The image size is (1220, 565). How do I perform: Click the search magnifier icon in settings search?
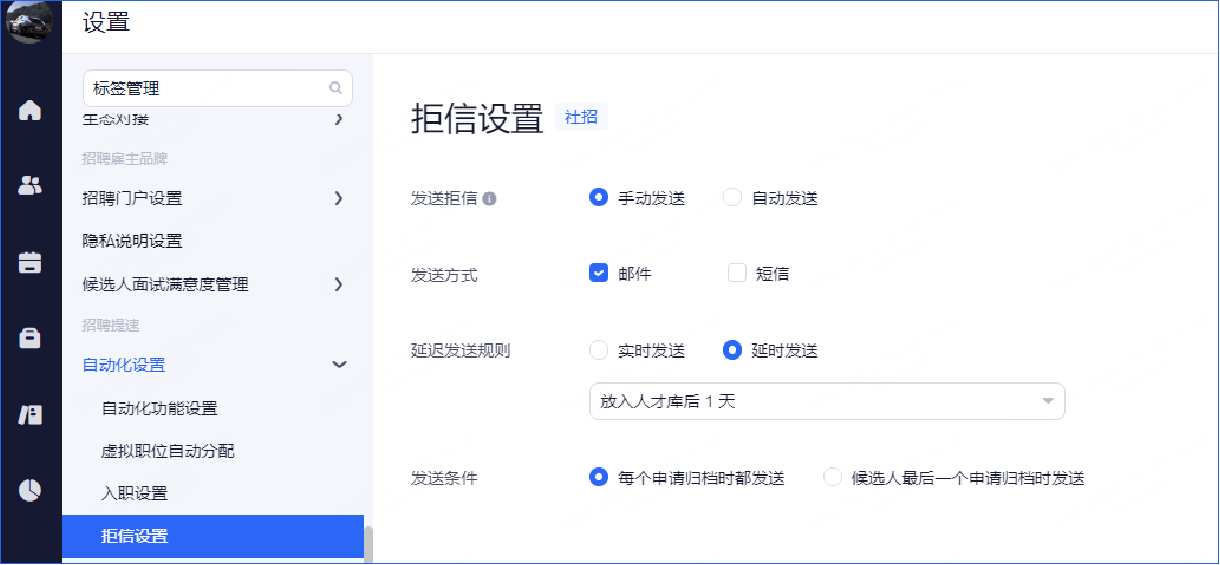pyautogui.click(x=335, y=88)
